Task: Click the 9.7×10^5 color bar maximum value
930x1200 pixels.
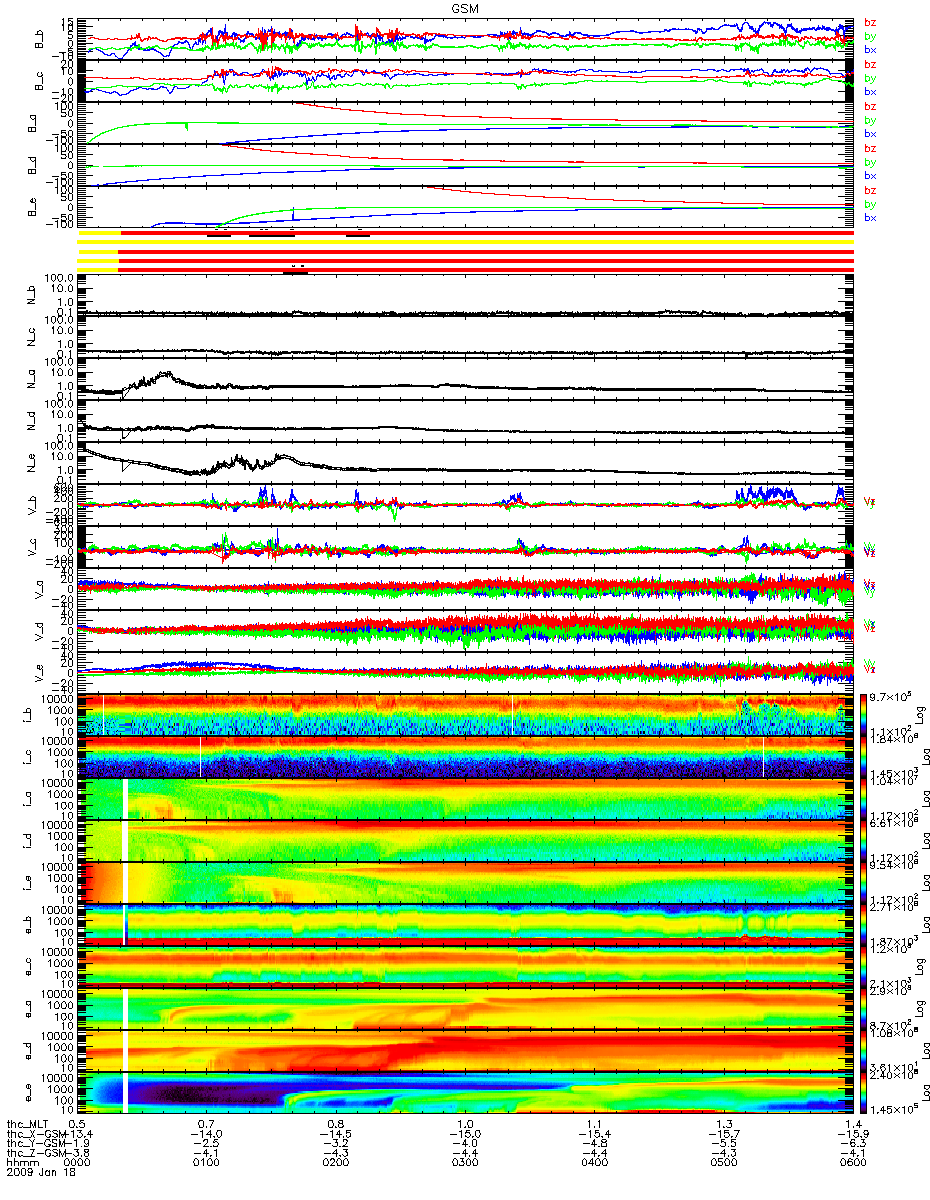Action: (890, 695)
